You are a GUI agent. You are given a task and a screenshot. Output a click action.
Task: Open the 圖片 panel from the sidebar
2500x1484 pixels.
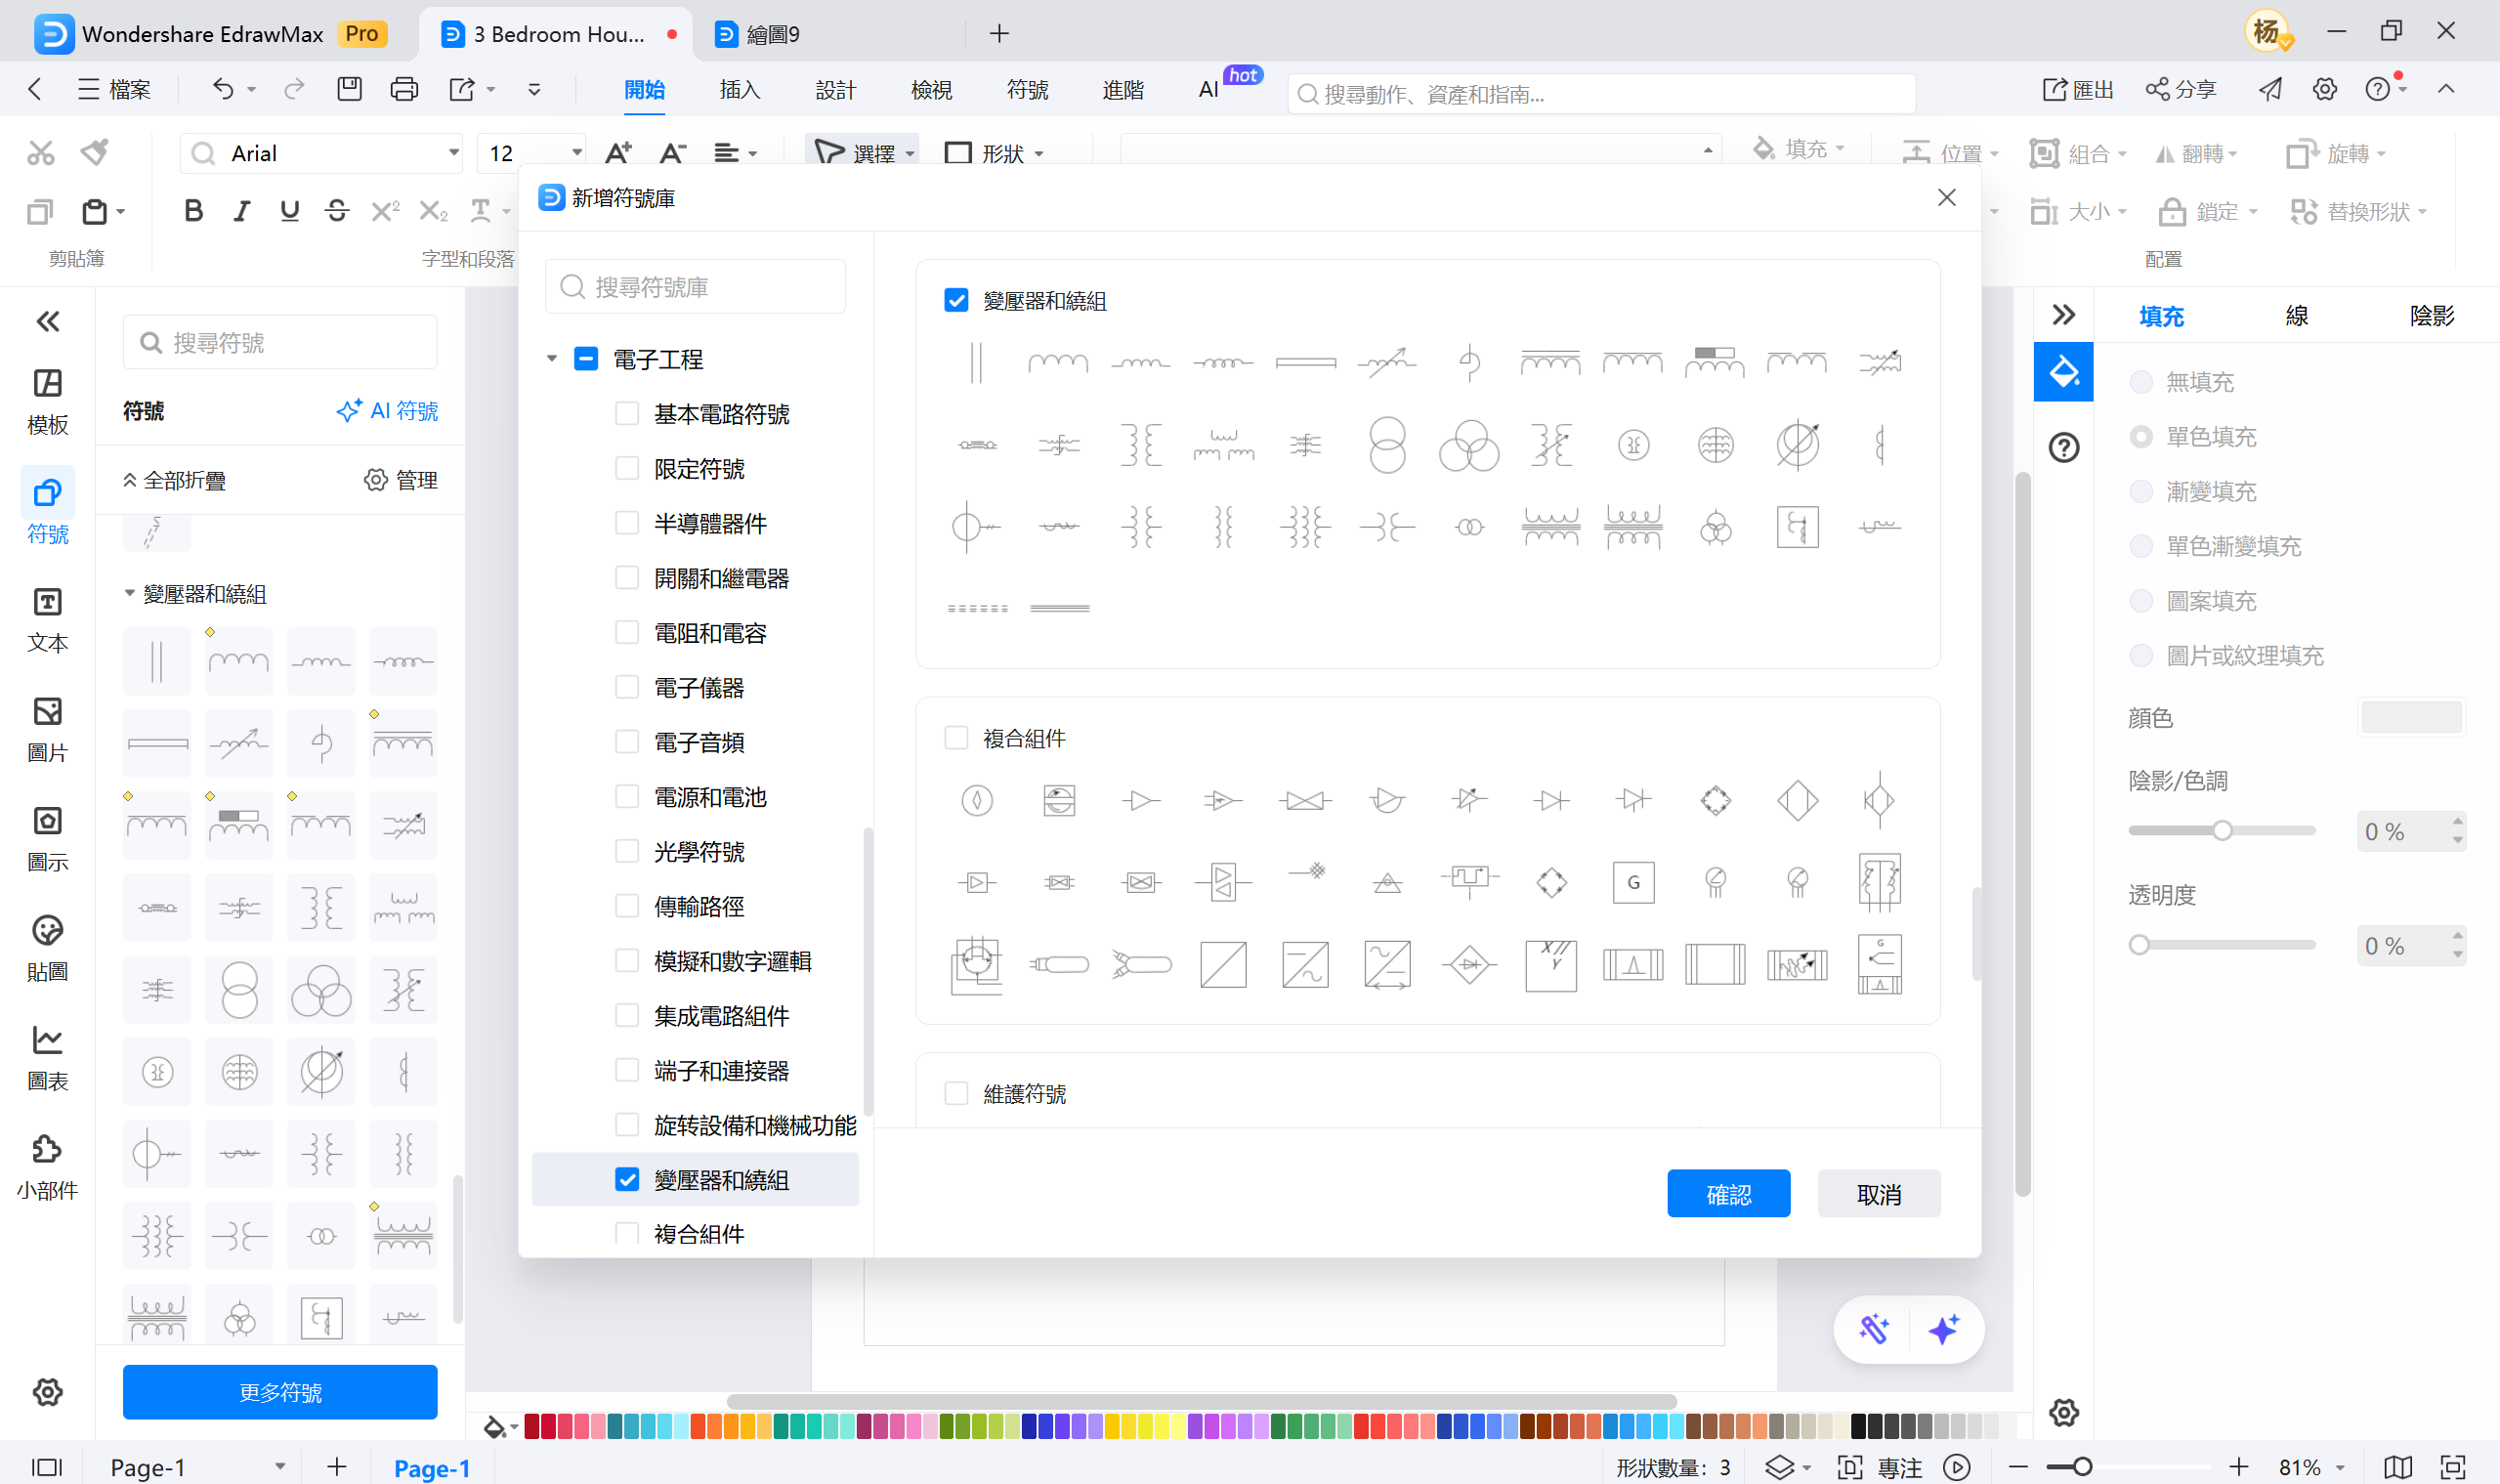pyautogui.click(x=46, y=730)
